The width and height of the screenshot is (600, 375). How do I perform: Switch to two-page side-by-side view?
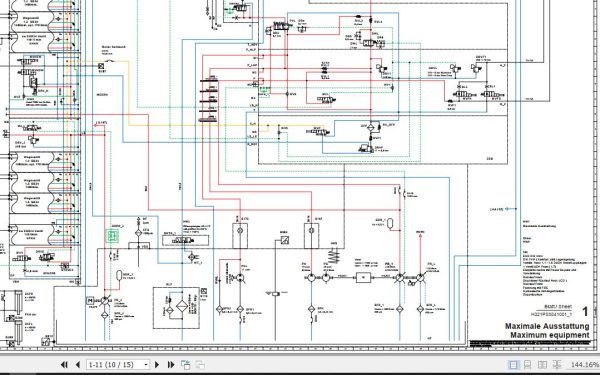tap(542, 365)
